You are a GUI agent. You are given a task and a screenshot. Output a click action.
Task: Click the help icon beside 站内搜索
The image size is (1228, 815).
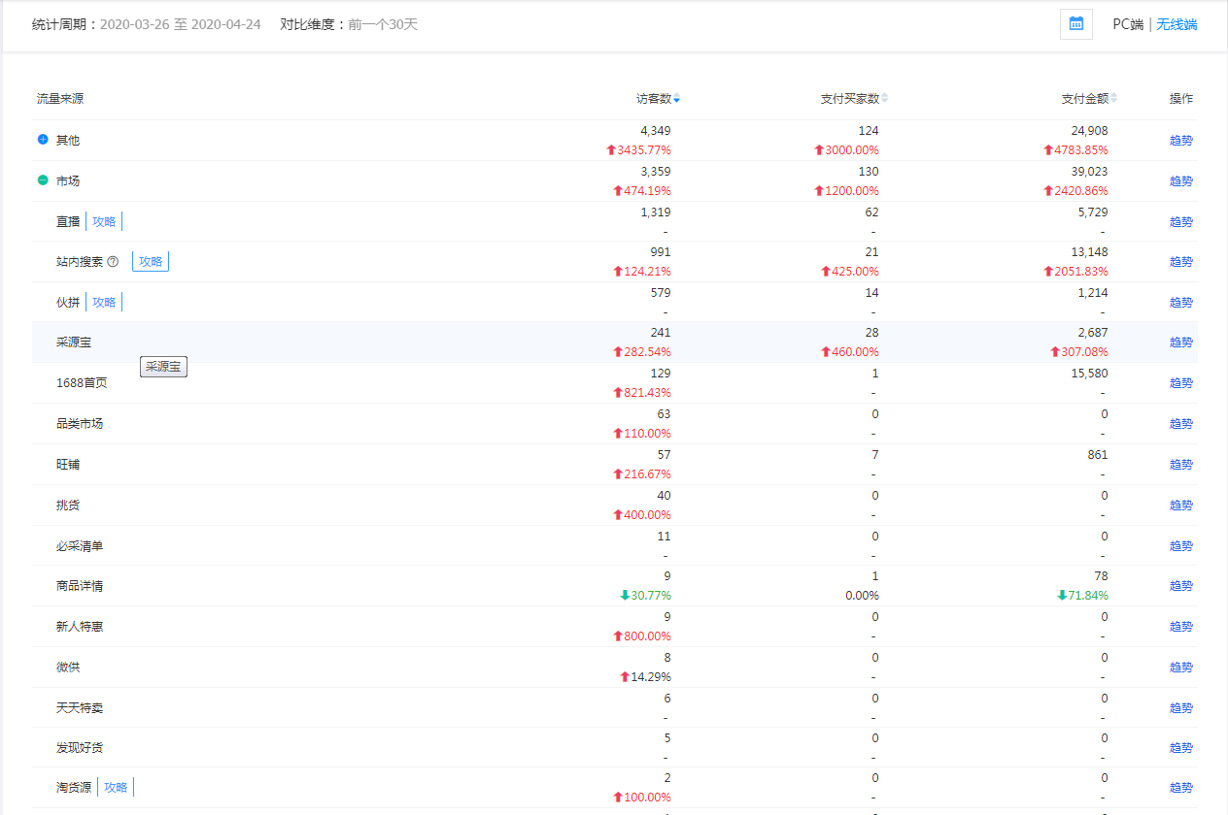[x=113, y=262]
